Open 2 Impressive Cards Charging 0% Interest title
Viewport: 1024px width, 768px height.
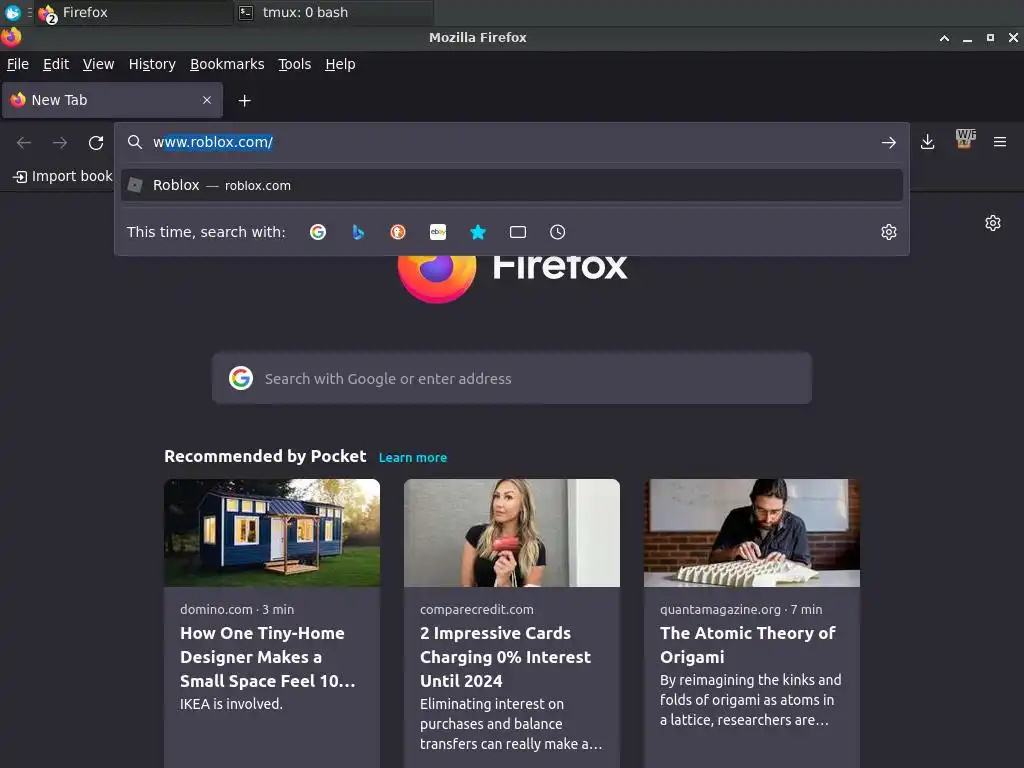tap(505, 657)
